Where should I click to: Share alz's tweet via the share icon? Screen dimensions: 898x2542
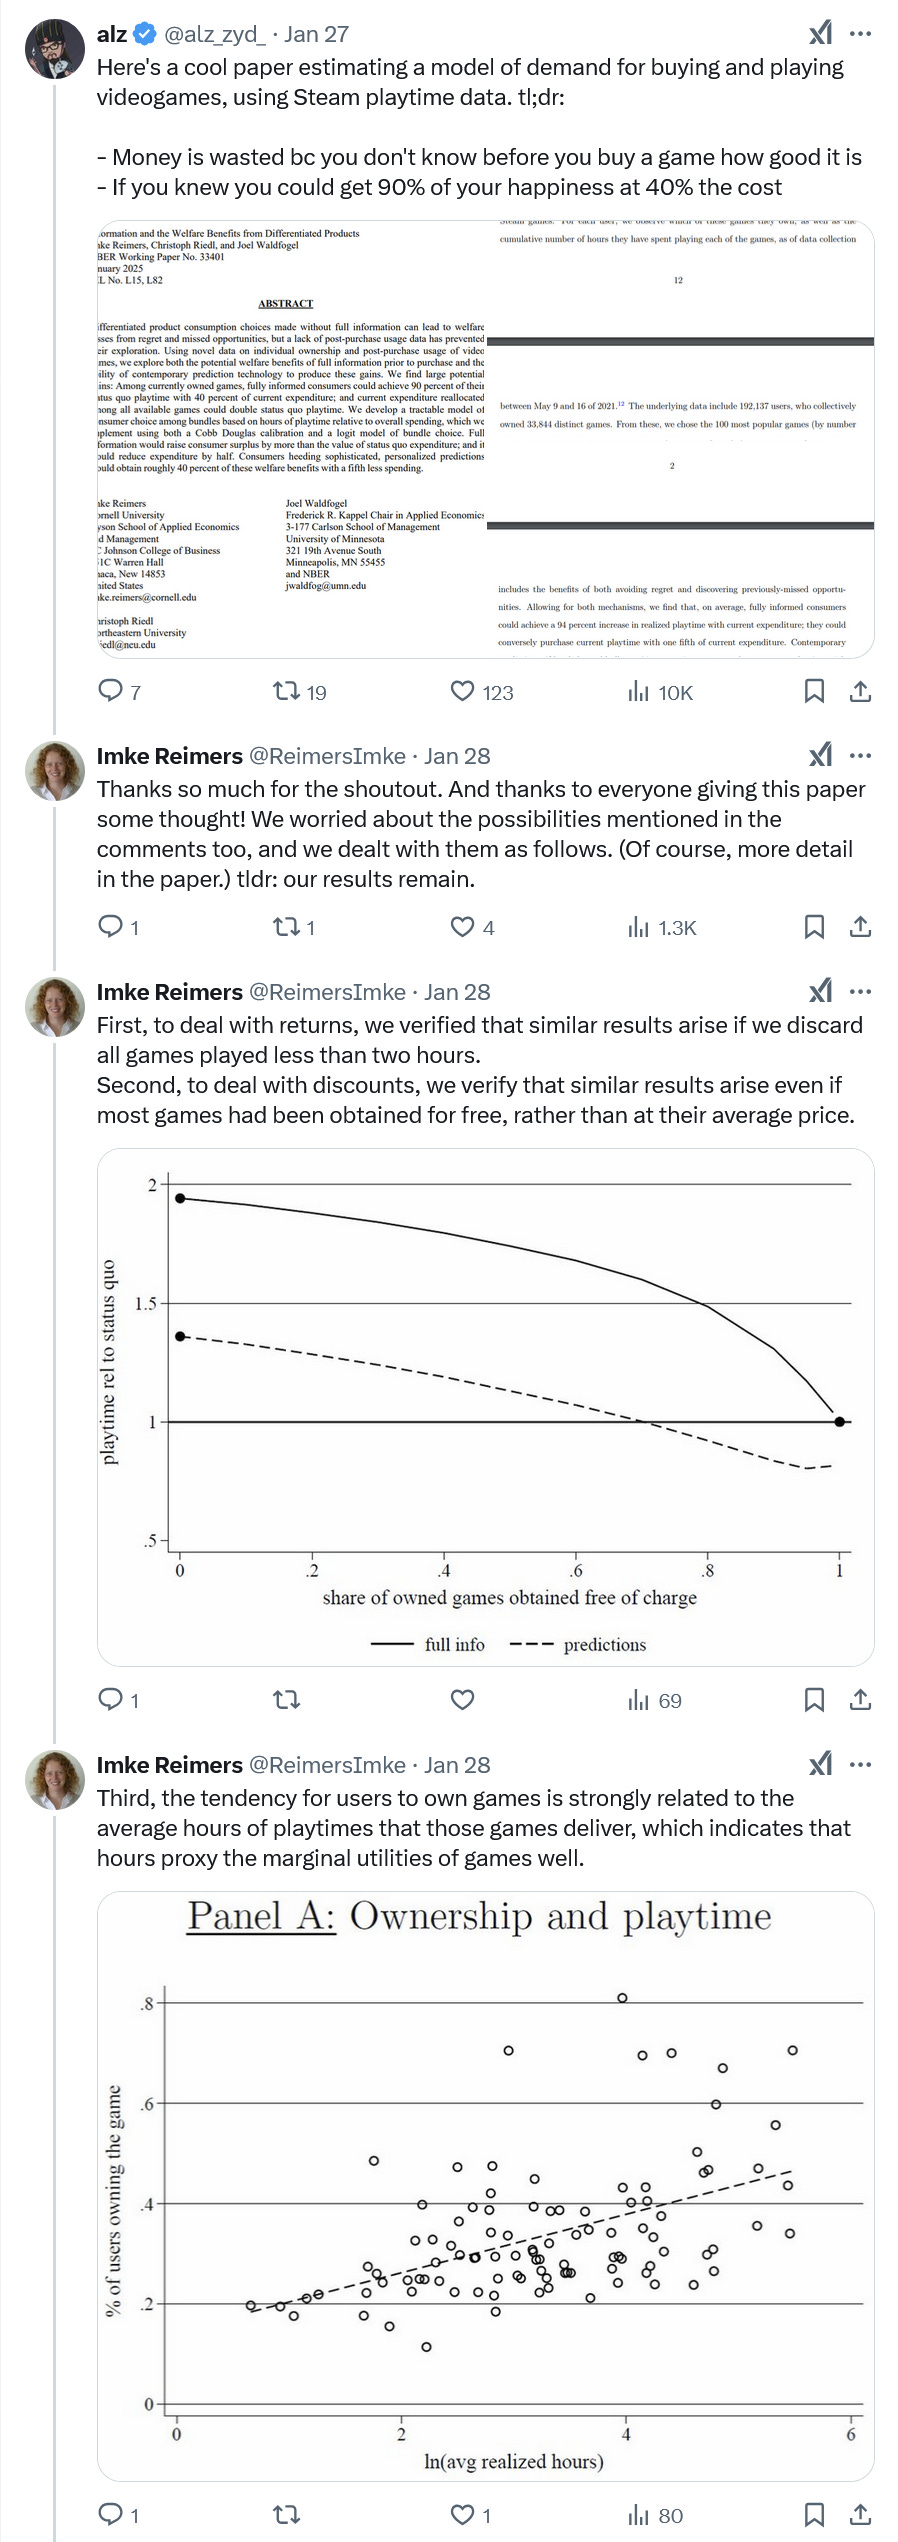point(860,691)
